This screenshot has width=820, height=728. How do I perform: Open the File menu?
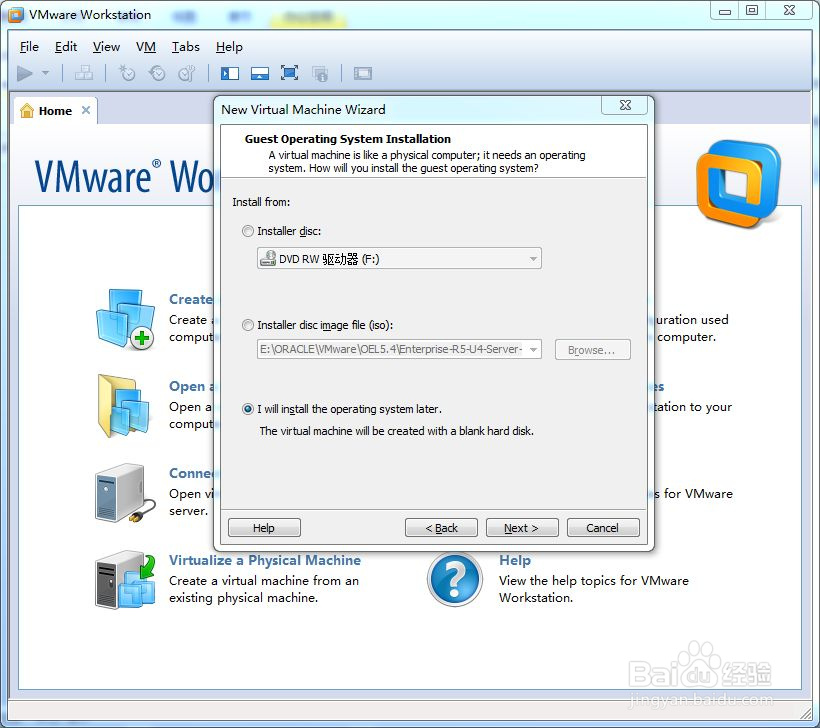29,47
